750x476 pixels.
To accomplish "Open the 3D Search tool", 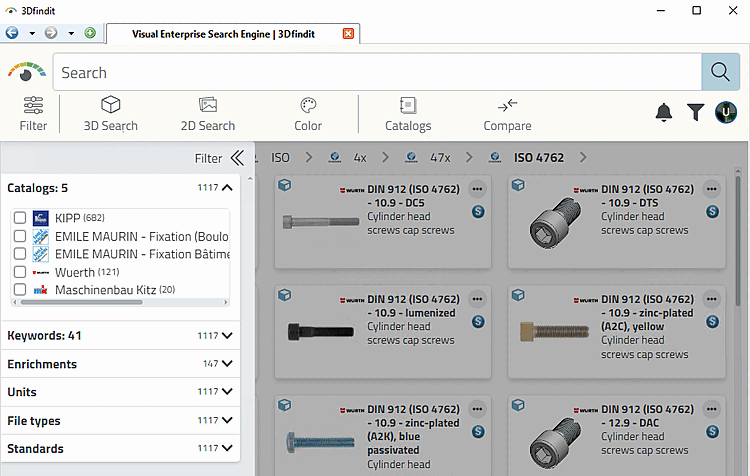I will [110, 113].
